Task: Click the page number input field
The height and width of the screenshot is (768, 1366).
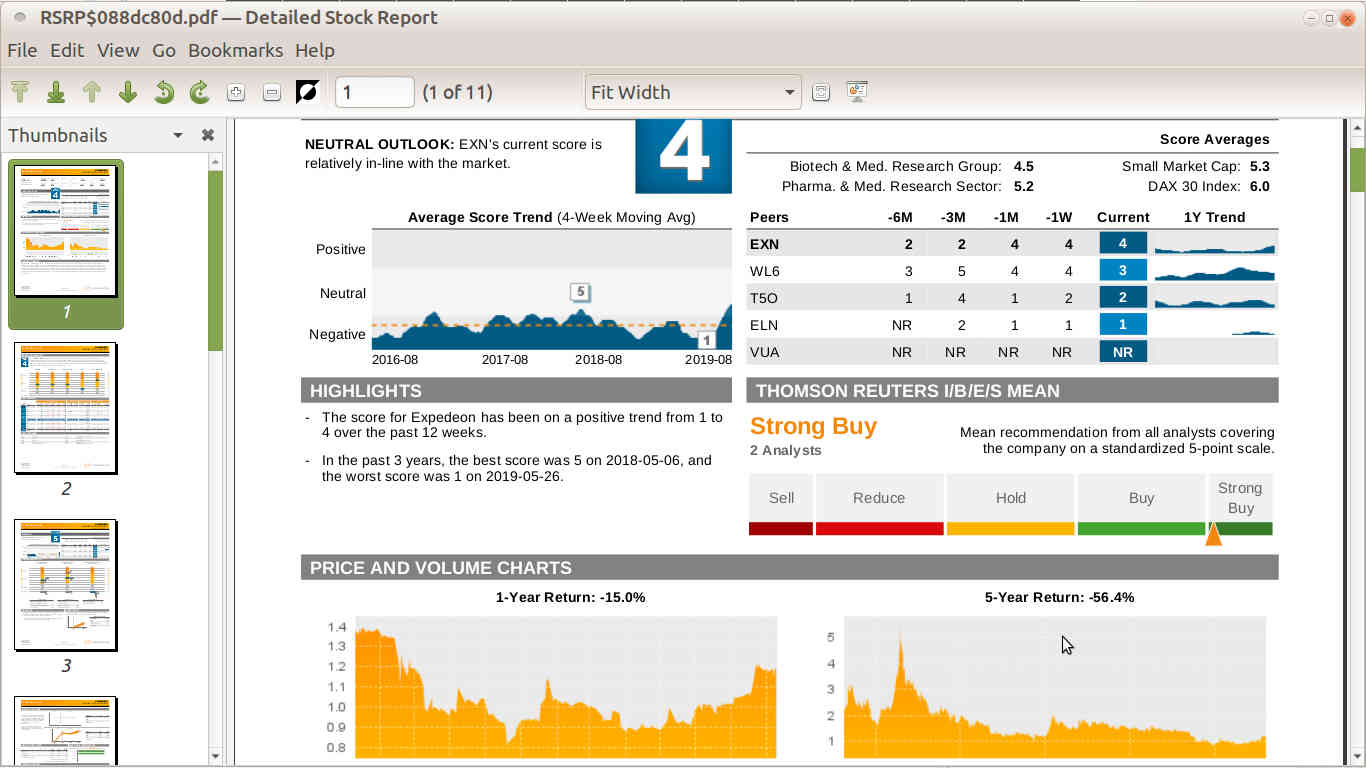Action: pos(374,92)
